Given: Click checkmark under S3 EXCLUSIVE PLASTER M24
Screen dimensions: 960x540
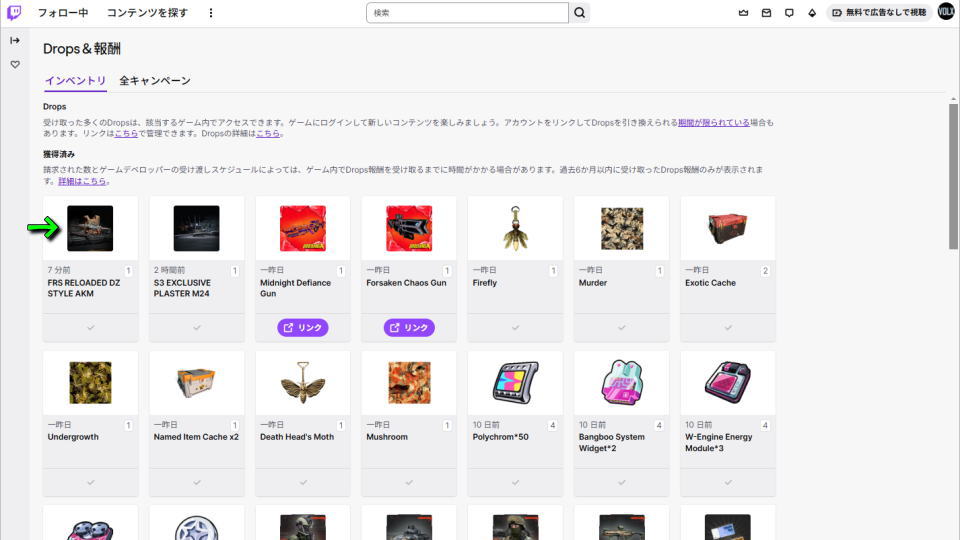Looking at the screenshot, I should tap(197, 328).
